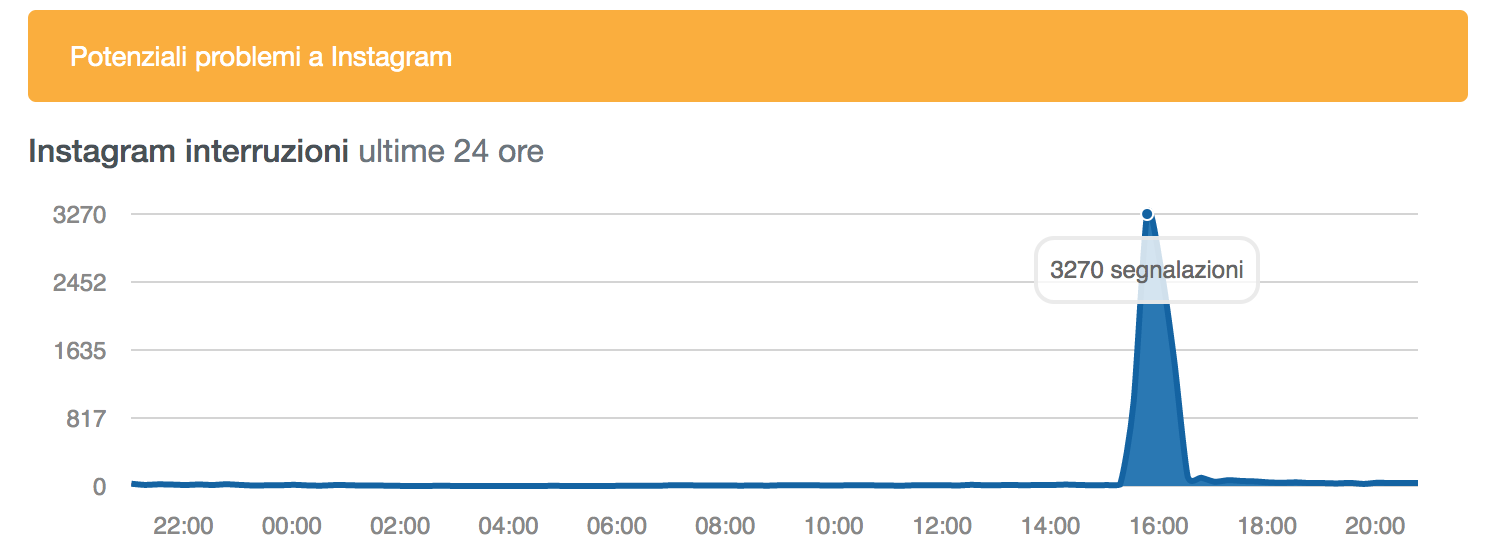
Task: Click the Potenziali problemi a Instagram banner
Action: [x=747, y=57]
